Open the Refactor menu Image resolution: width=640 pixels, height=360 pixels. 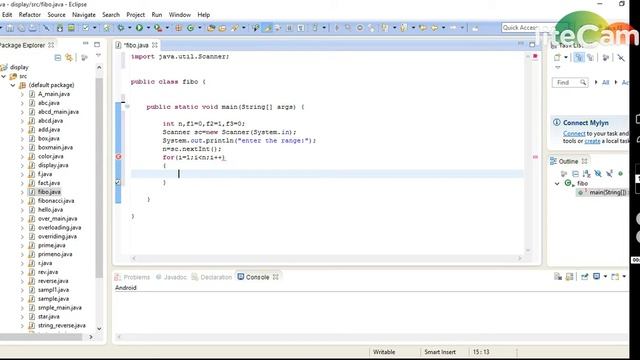click(x=30, y=15)
